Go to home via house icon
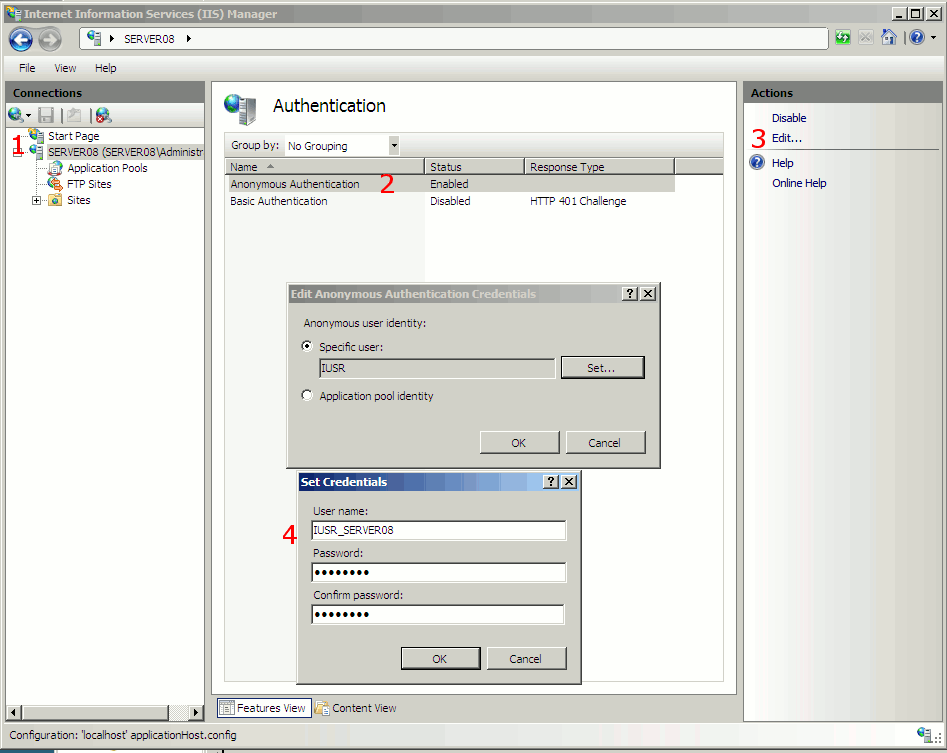The height and width of the screenshot is (753, 947). pyautogui.click(x=888, y=37)
